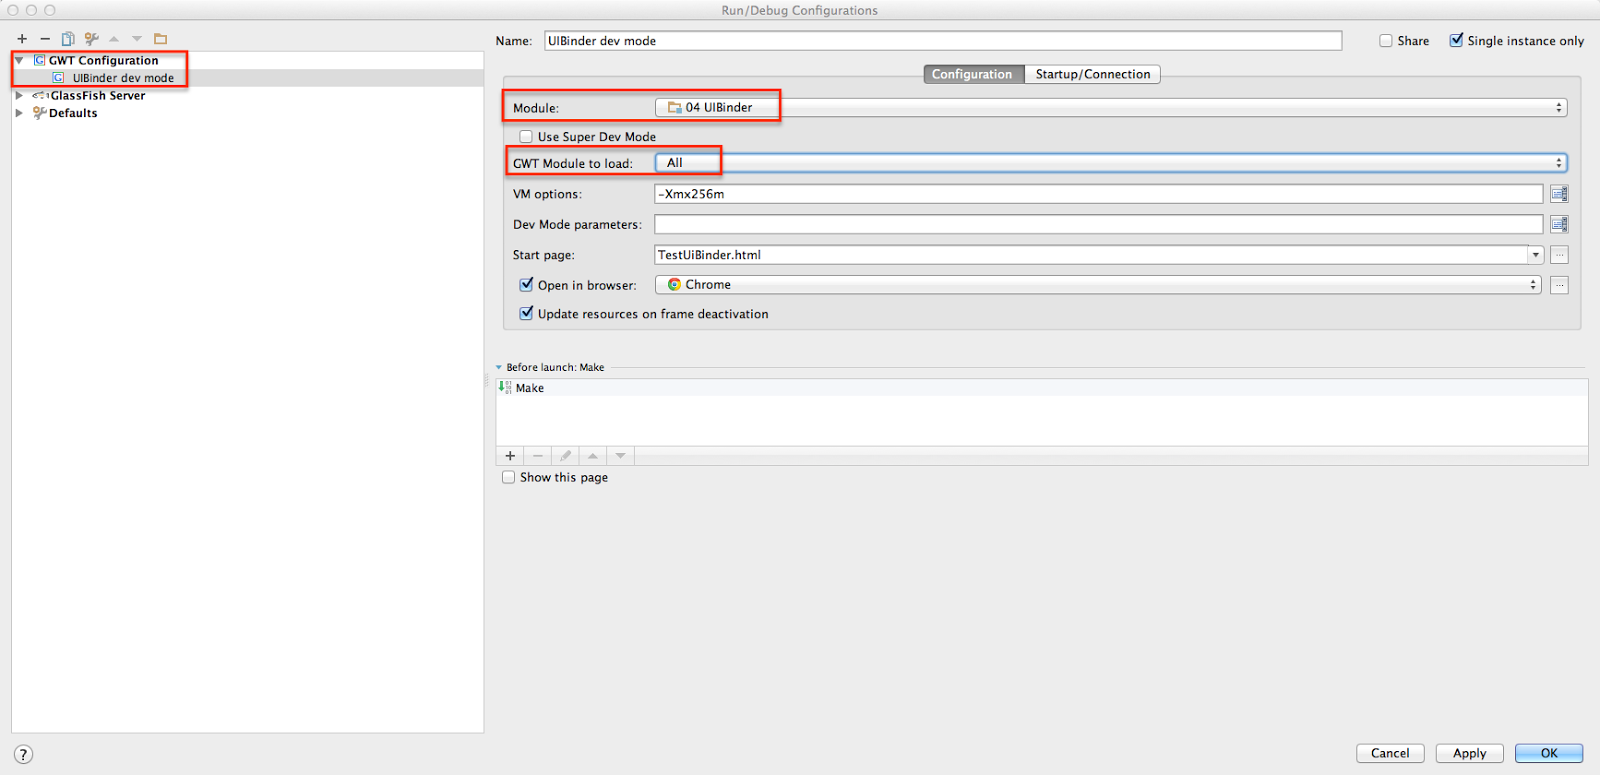Select the Make task icon in list
This screenshot has width=1600, height=775.
[x=505, y=388]
